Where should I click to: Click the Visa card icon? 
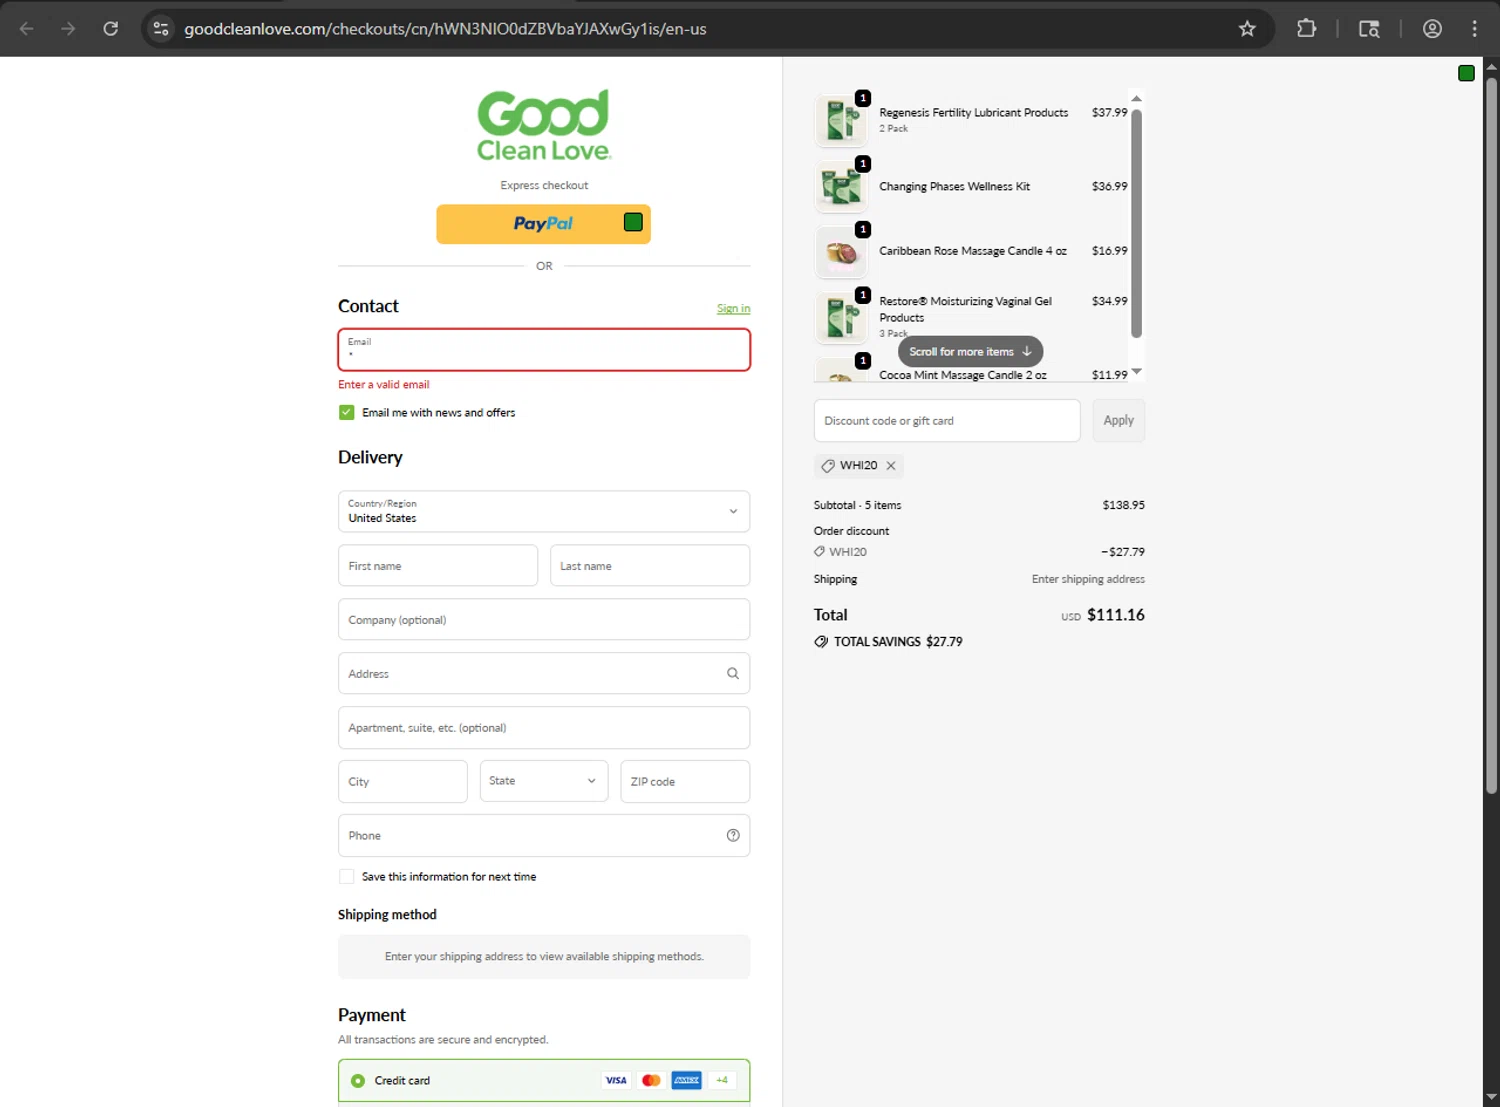click(x=616, y=1080)
